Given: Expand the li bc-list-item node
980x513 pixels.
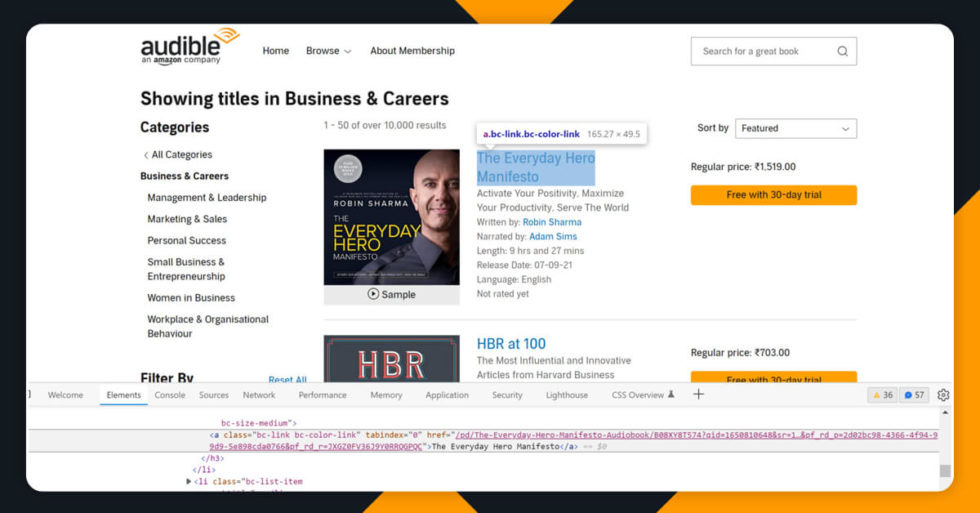Looking at the screenshot, I should [x=188, y=481].
